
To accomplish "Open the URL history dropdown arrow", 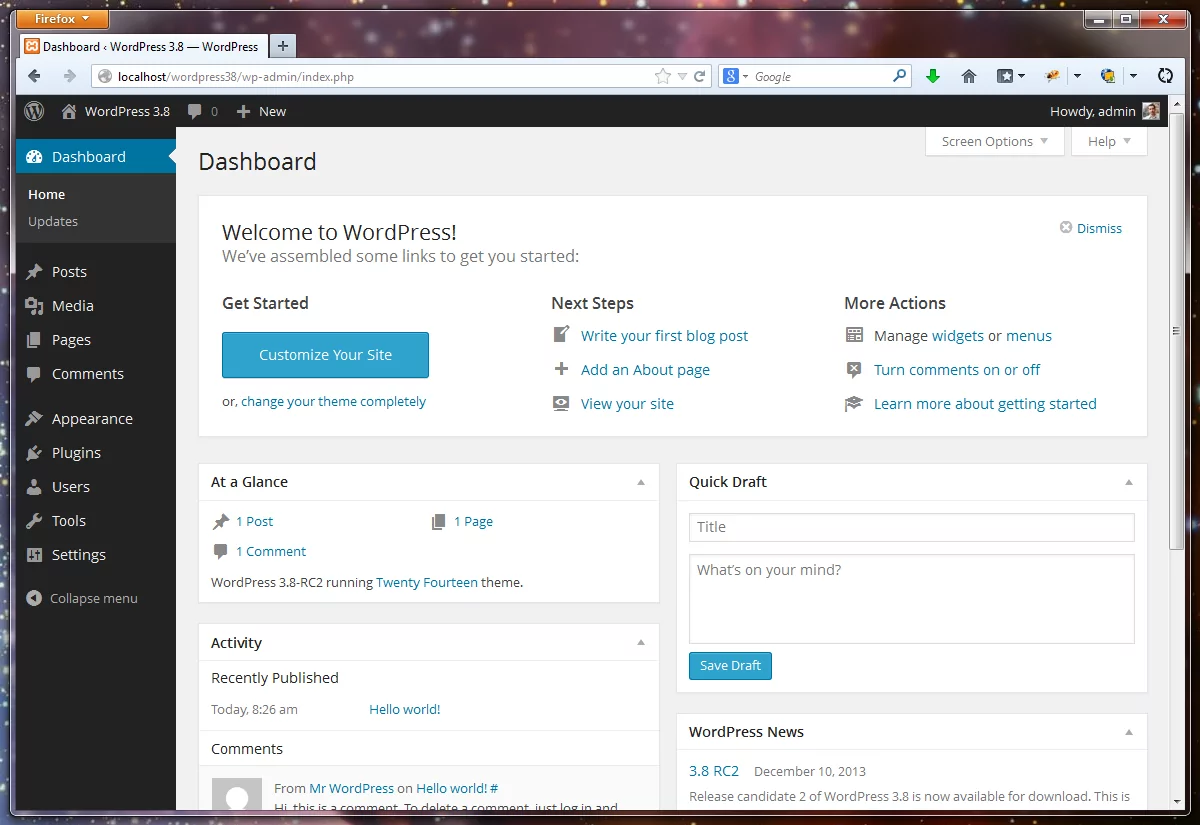I will (x=683, y=76).
